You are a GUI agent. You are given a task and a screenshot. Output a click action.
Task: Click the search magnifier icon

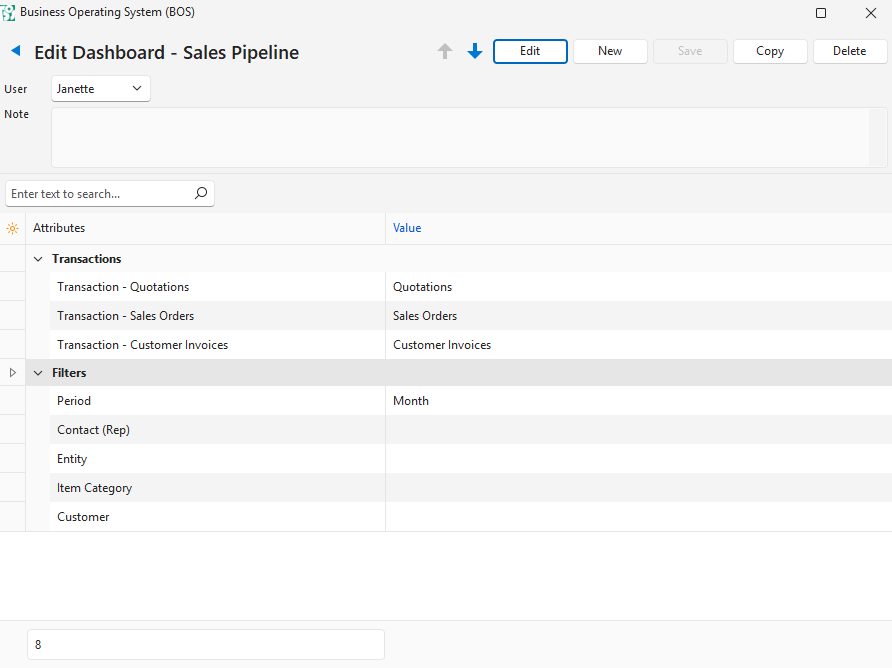[201, 193]
